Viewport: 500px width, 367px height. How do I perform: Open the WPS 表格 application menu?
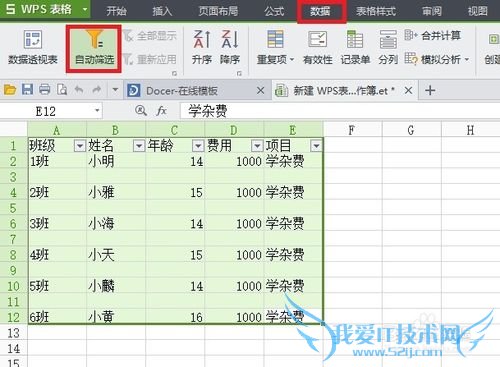[x=44, y=10]
